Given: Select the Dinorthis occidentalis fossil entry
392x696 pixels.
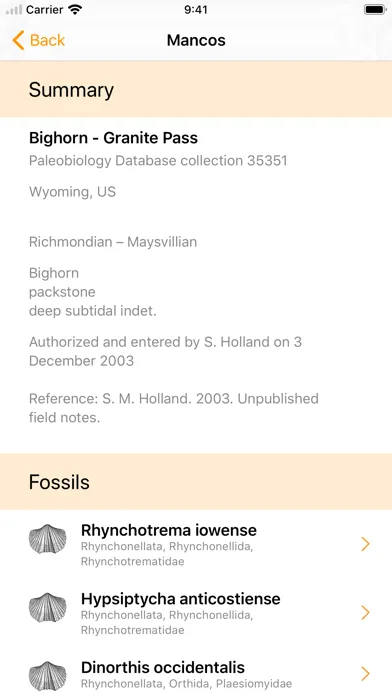Looking at the screenshot, I should point(196,674).
